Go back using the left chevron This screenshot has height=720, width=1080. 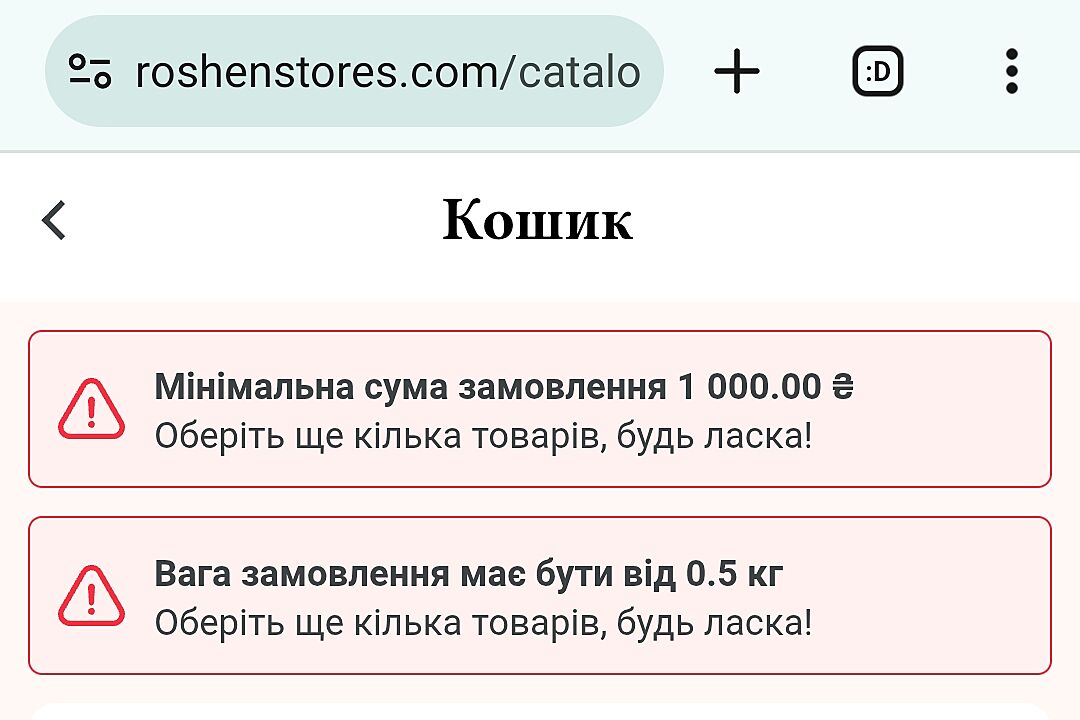pyautogui.click(x=54, y=220)
